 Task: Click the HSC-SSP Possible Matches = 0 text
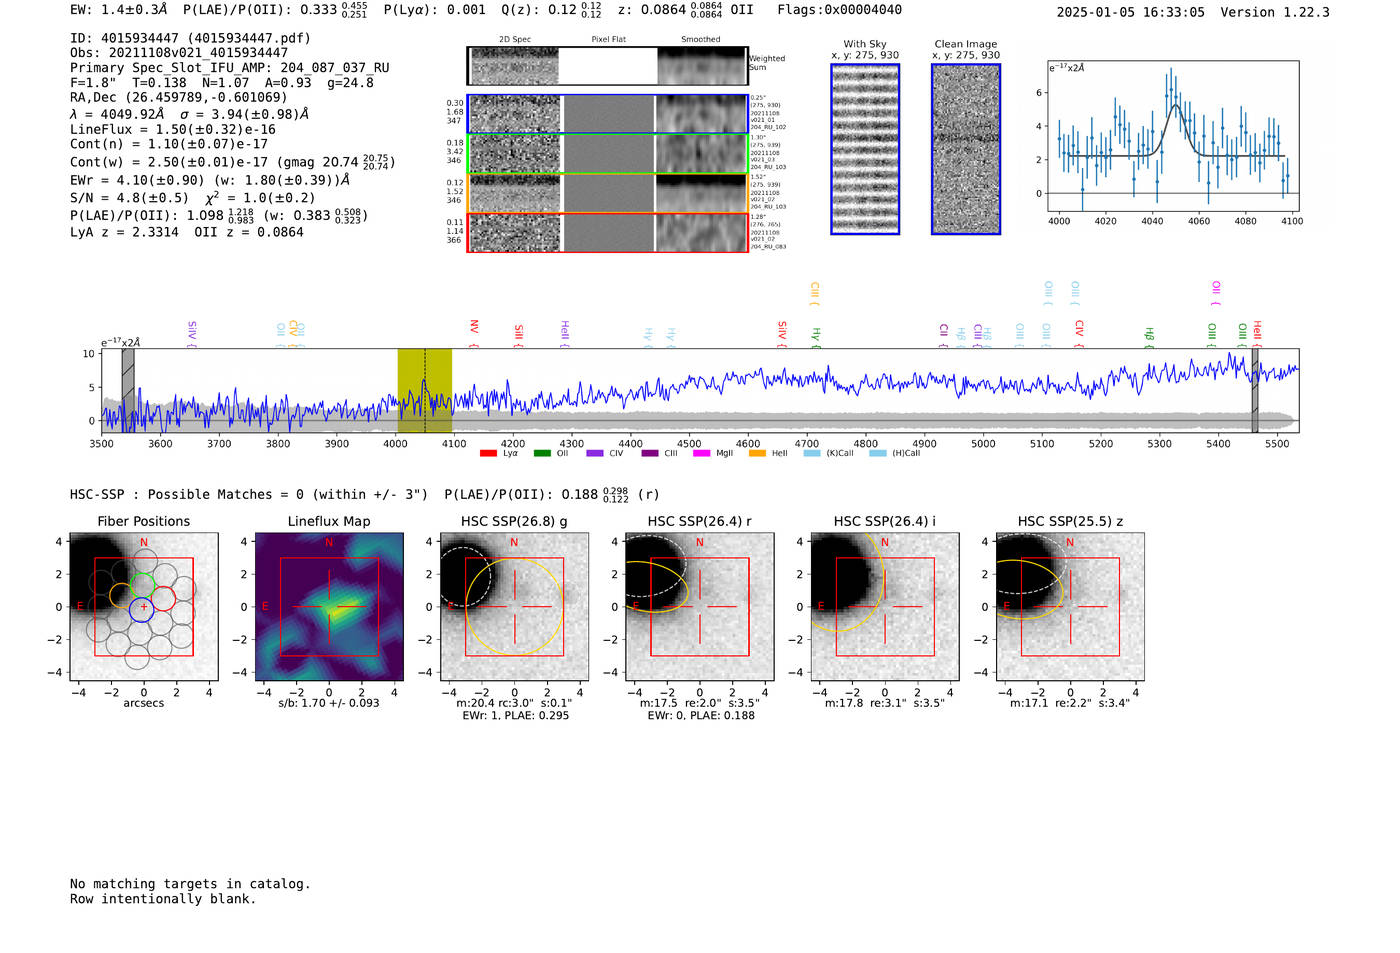[x=249, y=494]
